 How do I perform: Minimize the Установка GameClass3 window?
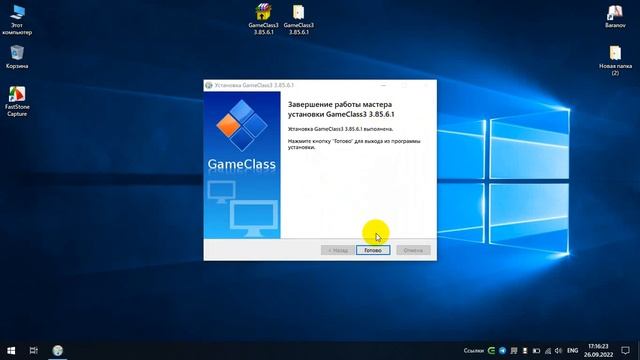(x=384, y=85)
